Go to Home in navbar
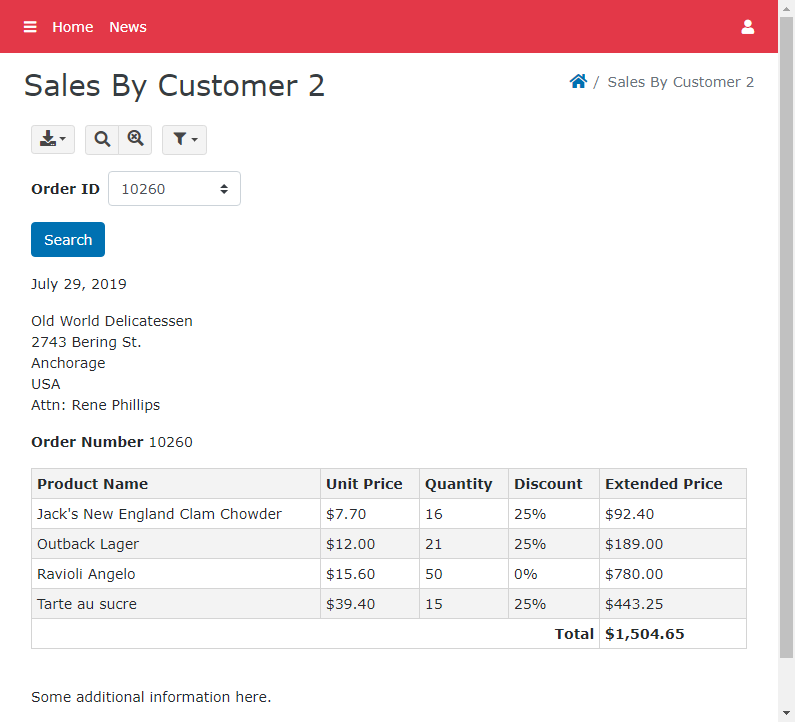Viewport: 795px width, 722px height. (x=73, y=27)
